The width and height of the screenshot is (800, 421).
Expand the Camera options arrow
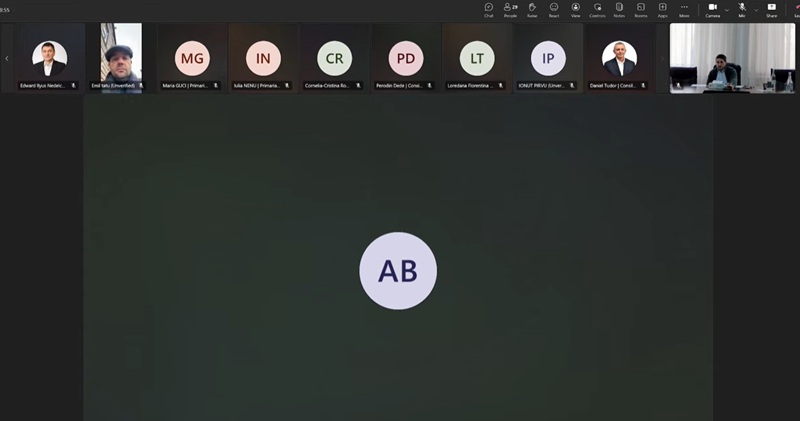click(x=726, y=9)
